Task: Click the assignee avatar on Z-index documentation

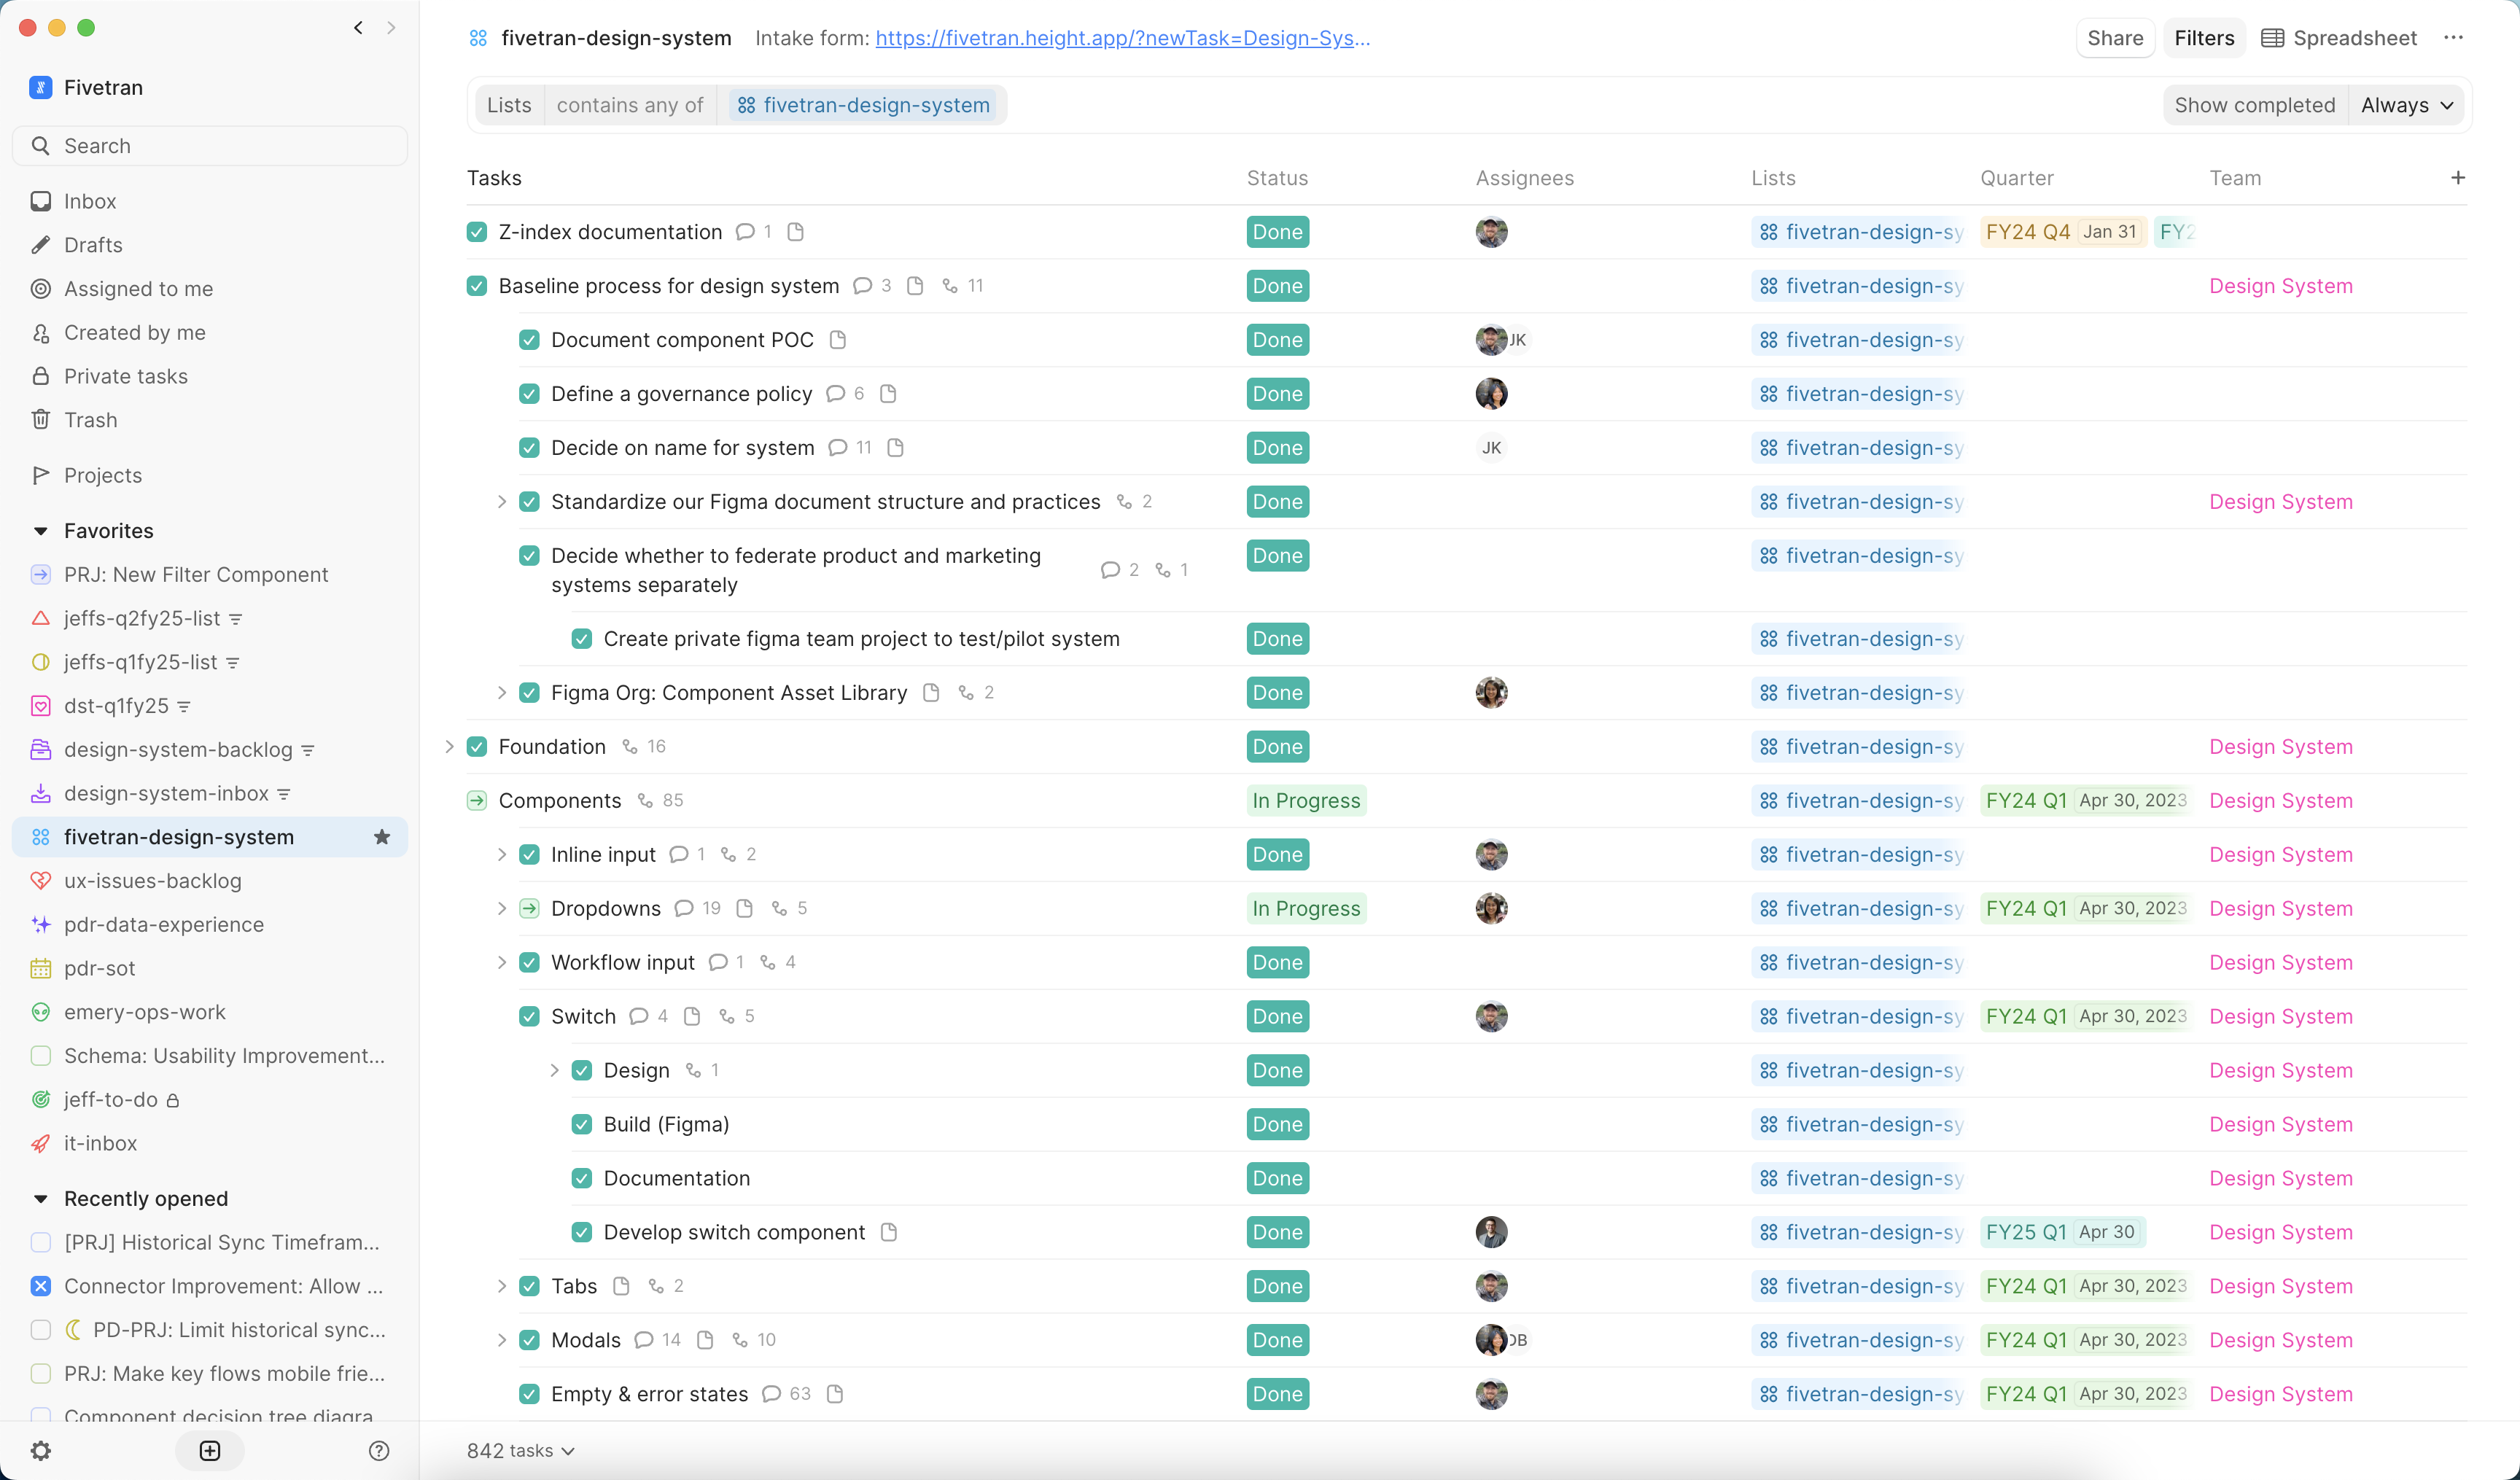Action: (1491, 232)
